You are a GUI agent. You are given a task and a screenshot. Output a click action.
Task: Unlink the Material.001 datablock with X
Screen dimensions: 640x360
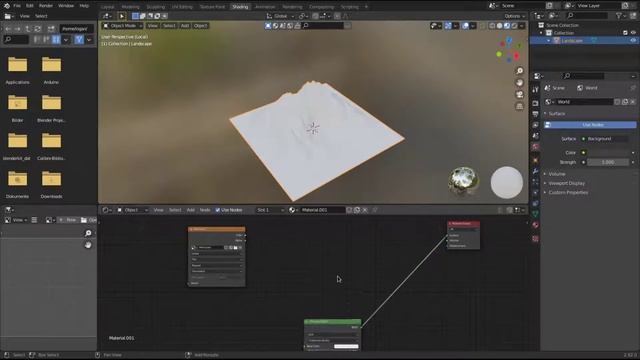[365, 210]
